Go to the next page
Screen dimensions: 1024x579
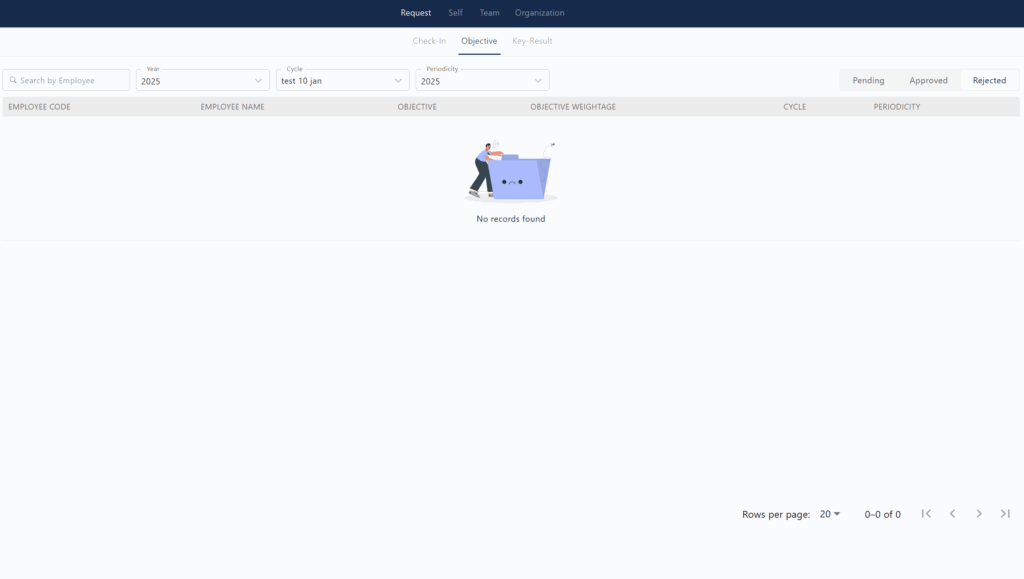click(x=979, y=514)
